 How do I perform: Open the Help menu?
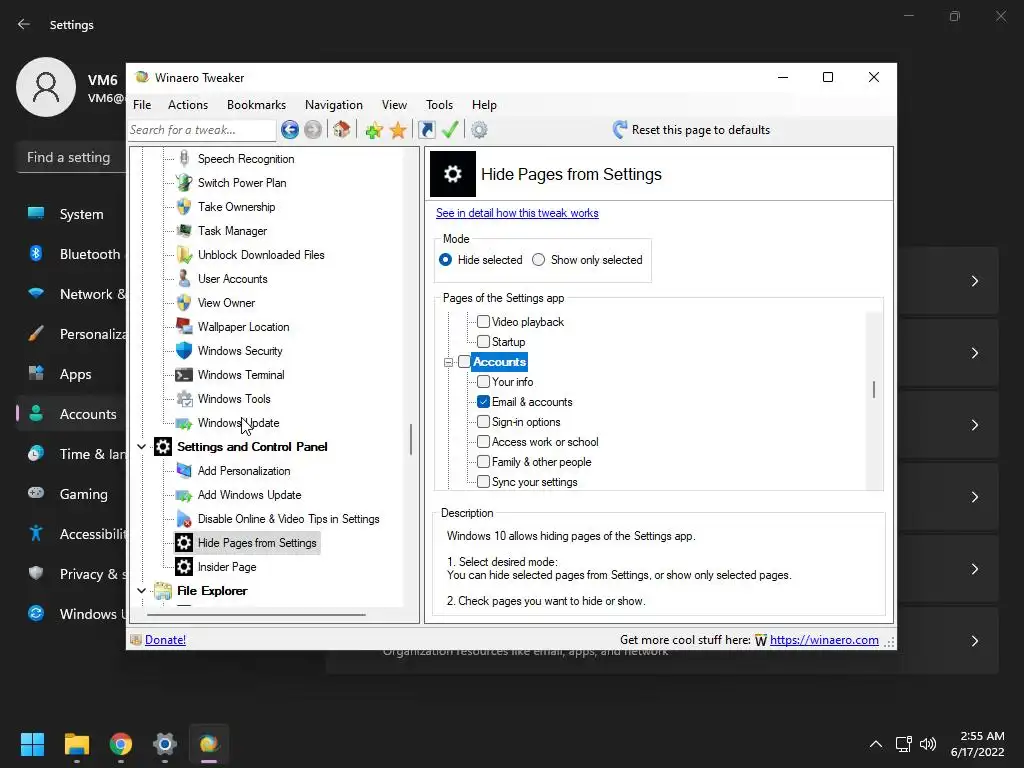point(484,104)
